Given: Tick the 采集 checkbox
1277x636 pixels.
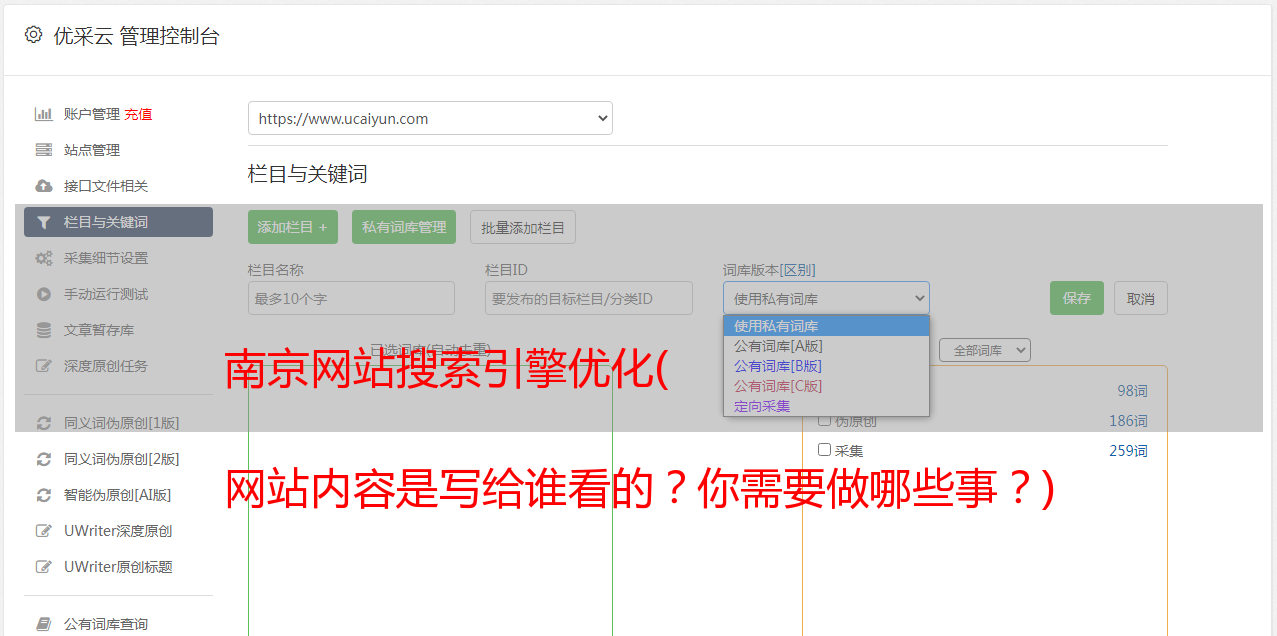Looking at the screenshot, I should coord(824,450).
